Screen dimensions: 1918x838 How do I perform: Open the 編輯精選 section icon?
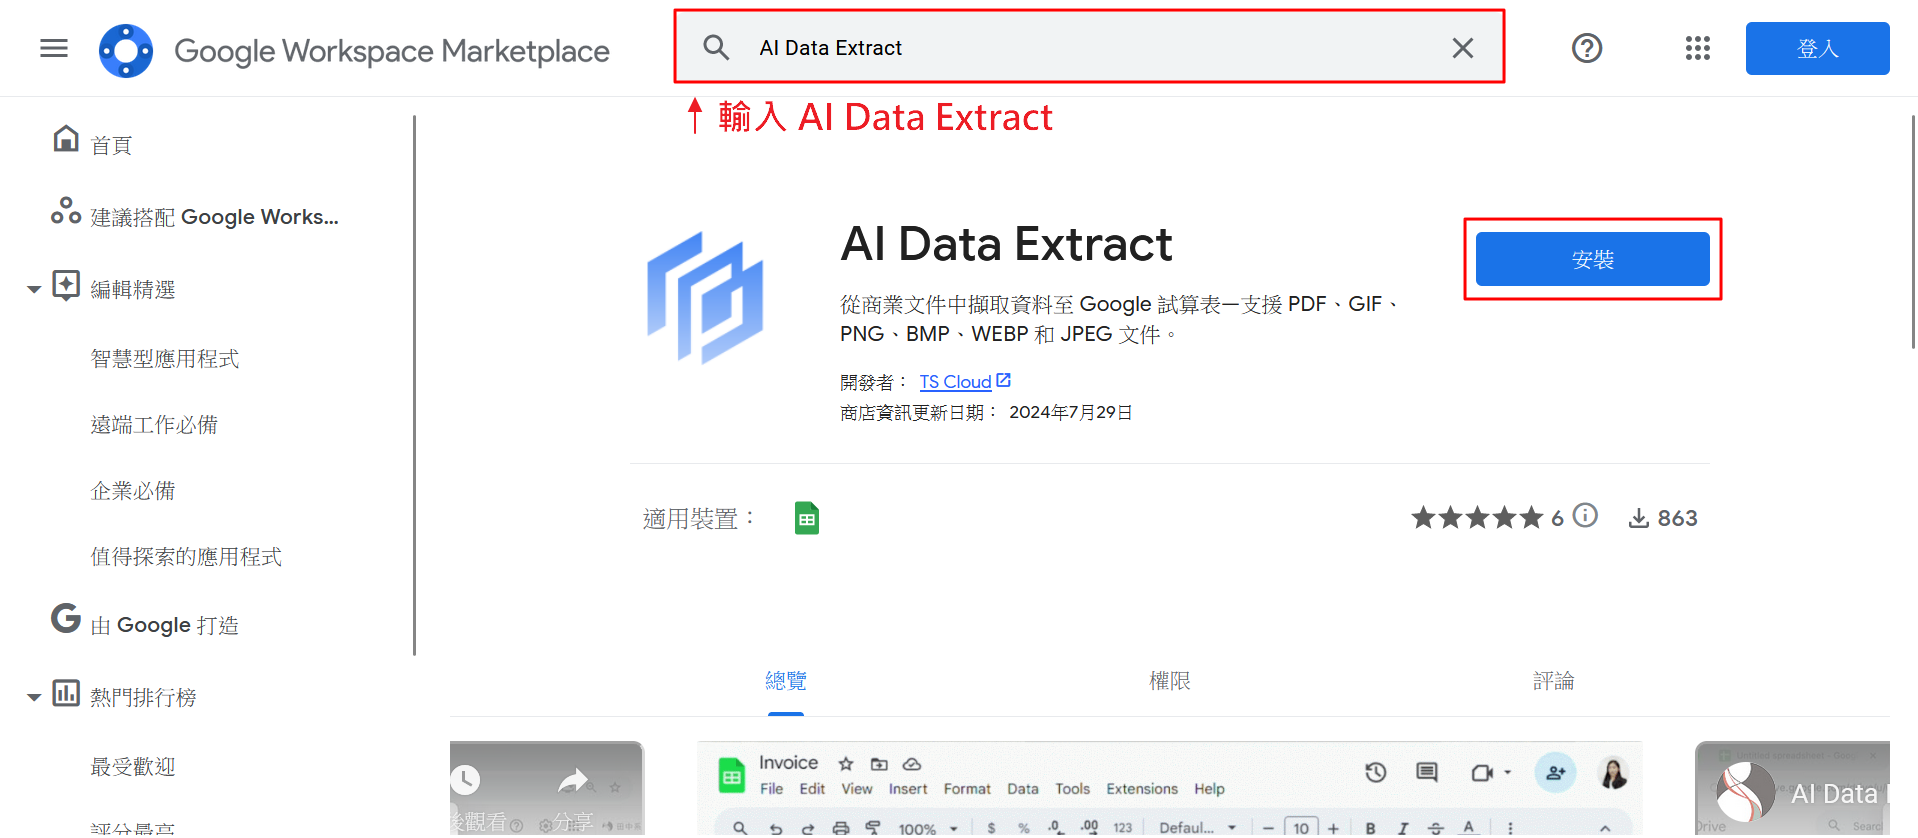[66, 285]
